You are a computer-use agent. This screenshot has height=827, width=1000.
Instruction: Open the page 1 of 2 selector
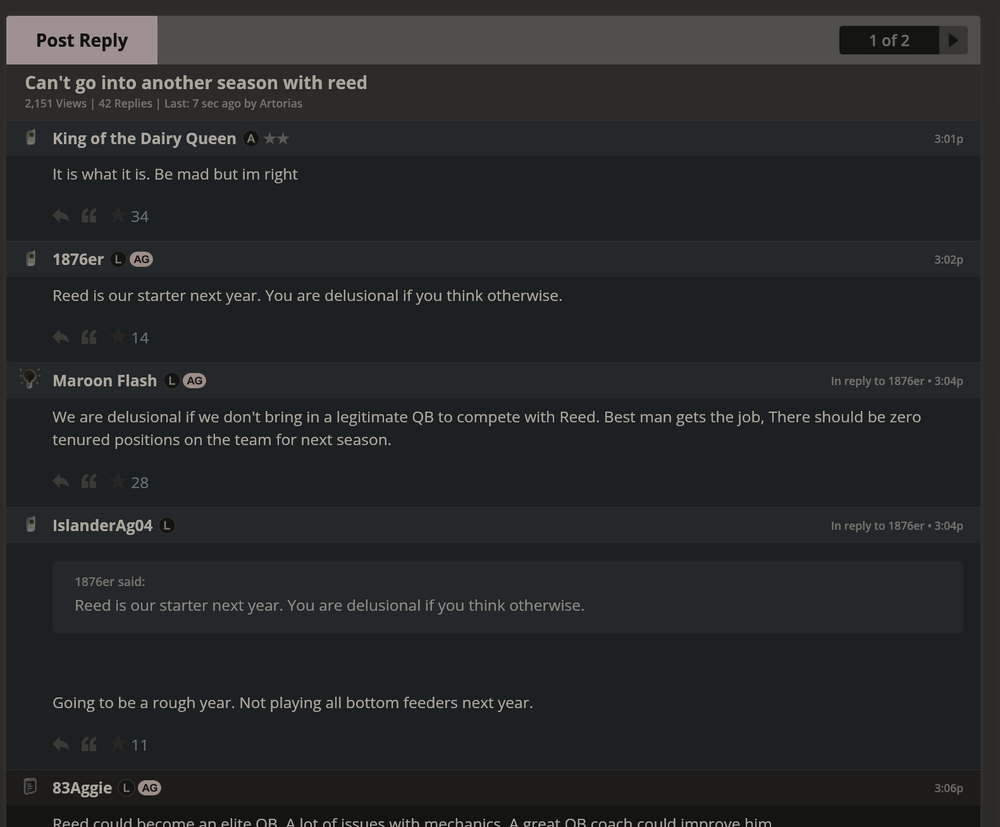click(x=889, y=40)
